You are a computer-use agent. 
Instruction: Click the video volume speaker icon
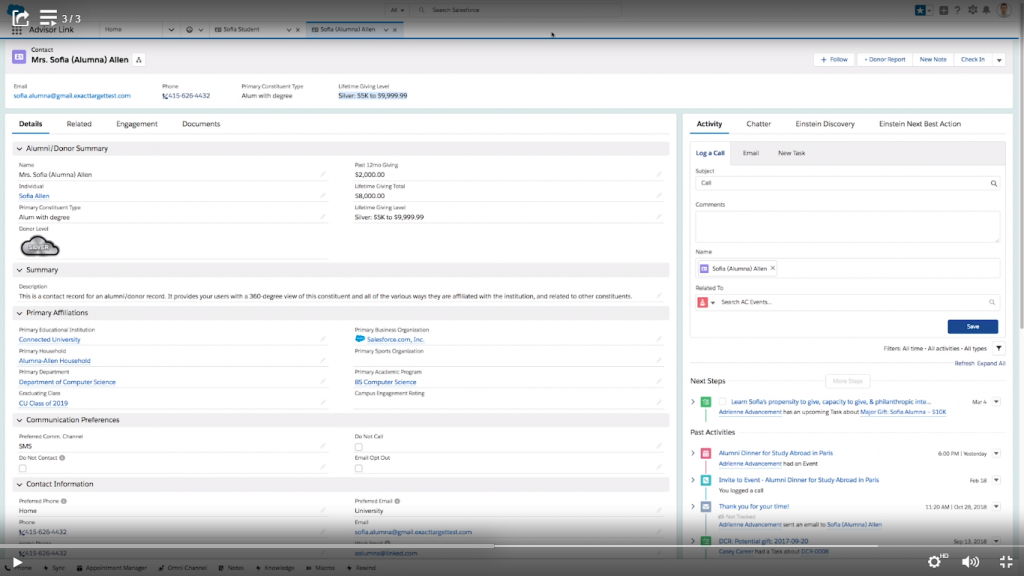[970, 562]
